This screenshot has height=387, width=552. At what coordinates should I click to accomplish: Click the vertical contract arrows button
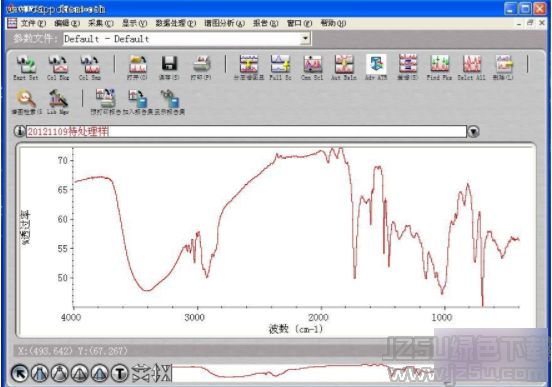coord(167,373)
